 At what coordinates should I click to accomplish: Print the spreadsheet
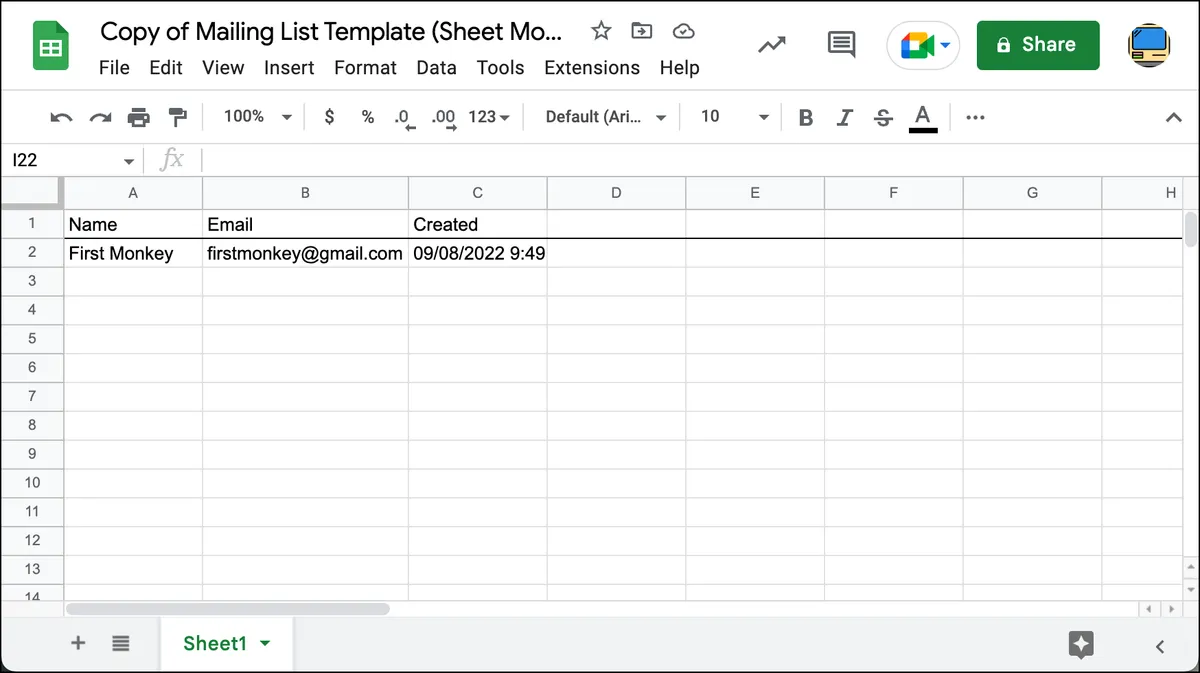139,117
